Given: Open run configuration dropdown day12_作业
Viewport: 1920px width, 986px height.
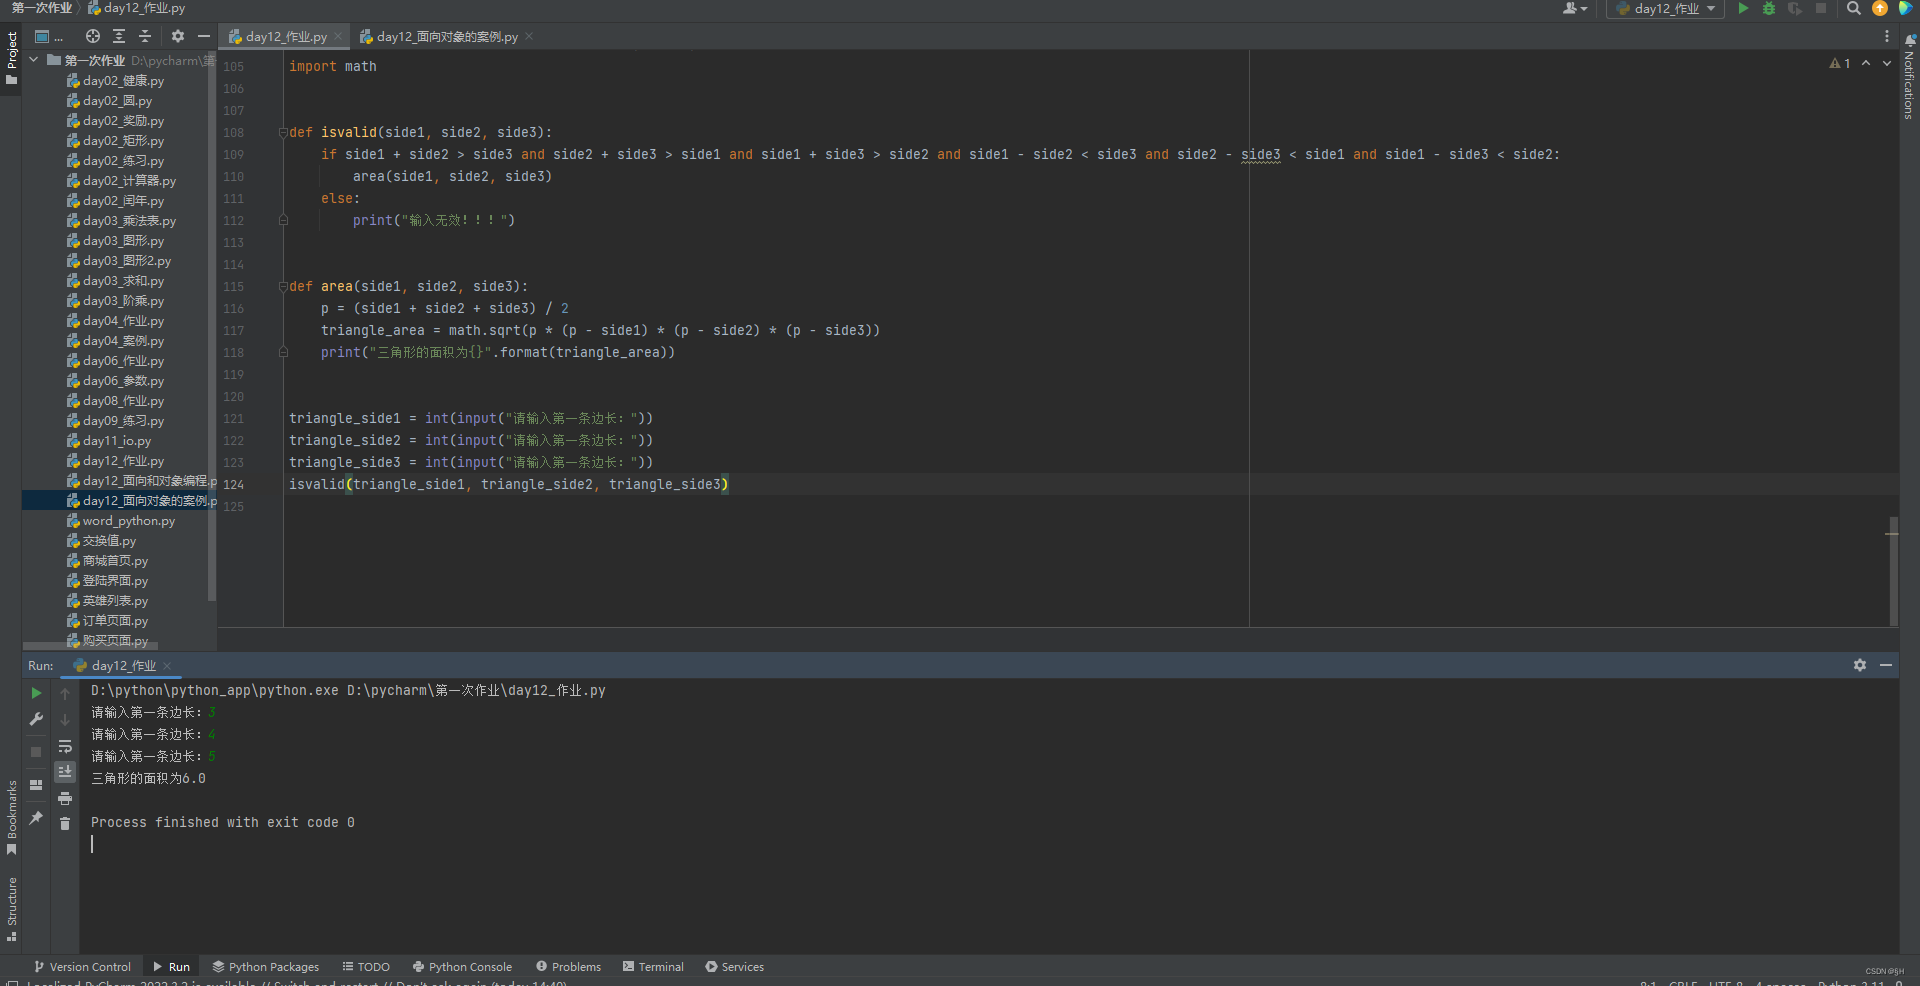Looking at the screenshot, I should 1666,8.
